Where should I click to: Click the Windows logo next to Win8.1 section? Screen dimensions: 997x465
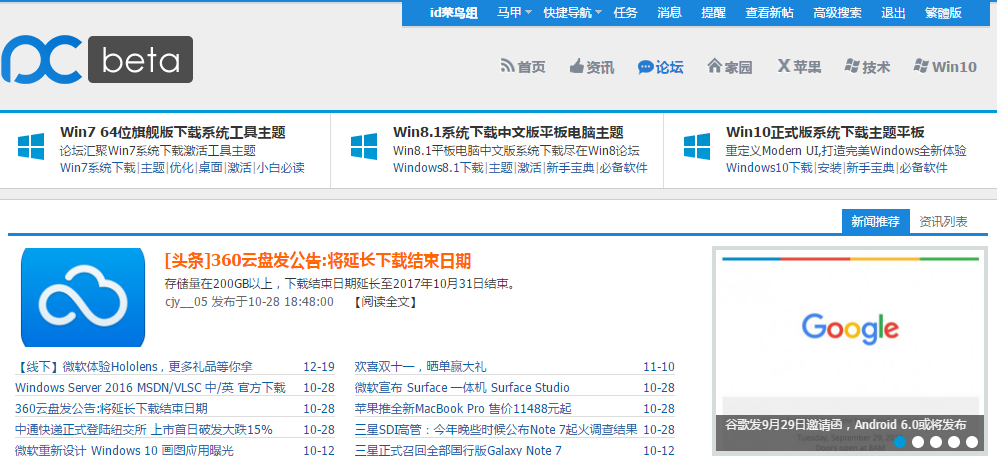(x=364, y=146)
